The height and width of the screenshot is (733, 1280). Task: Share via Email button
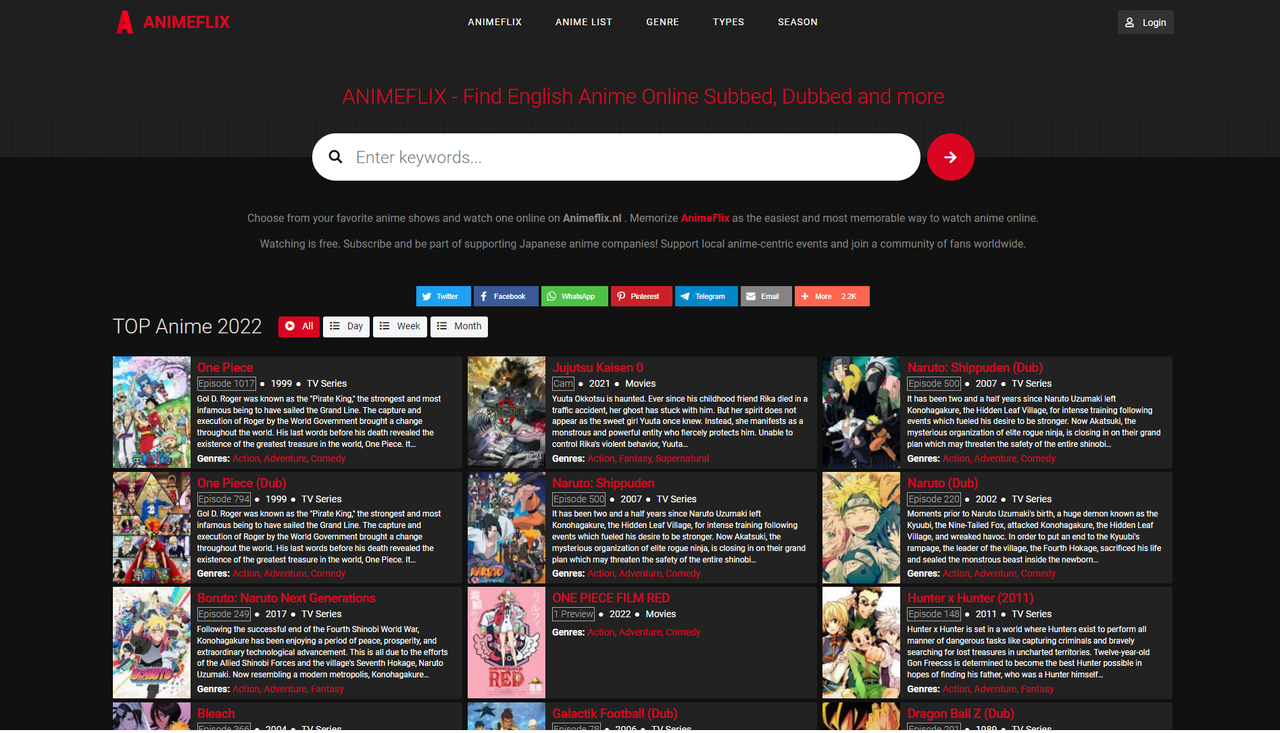(766, 296)
